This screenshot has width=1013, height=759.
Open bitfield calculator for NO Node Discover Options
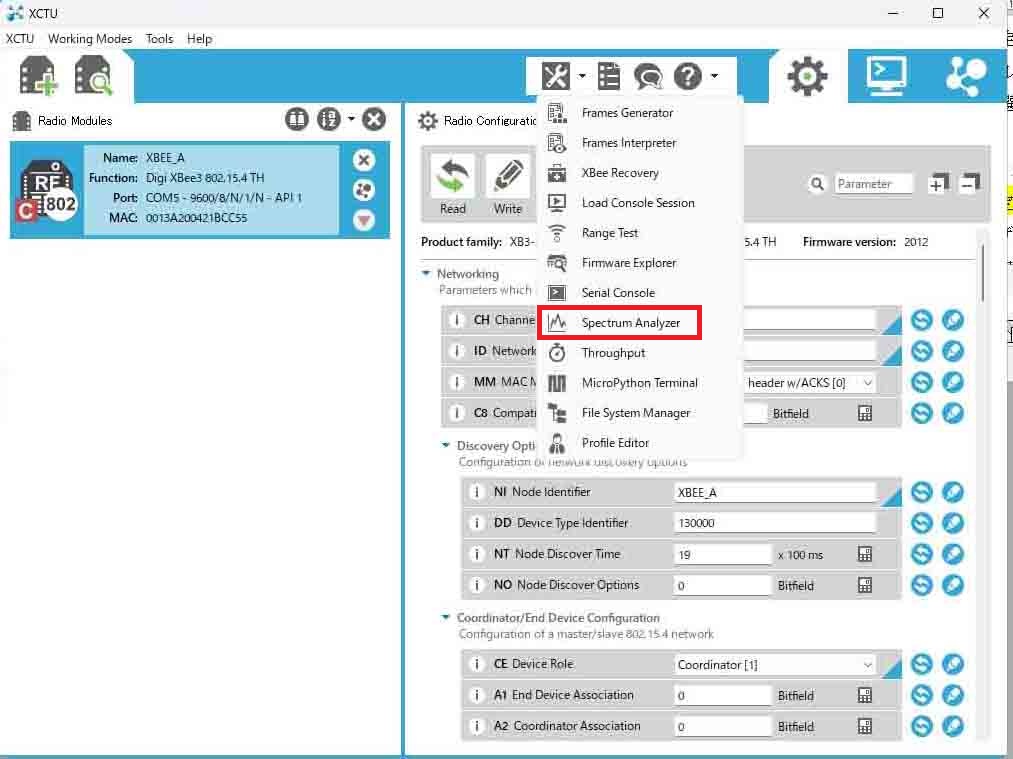pyautogui.click(x=864, y=585)
